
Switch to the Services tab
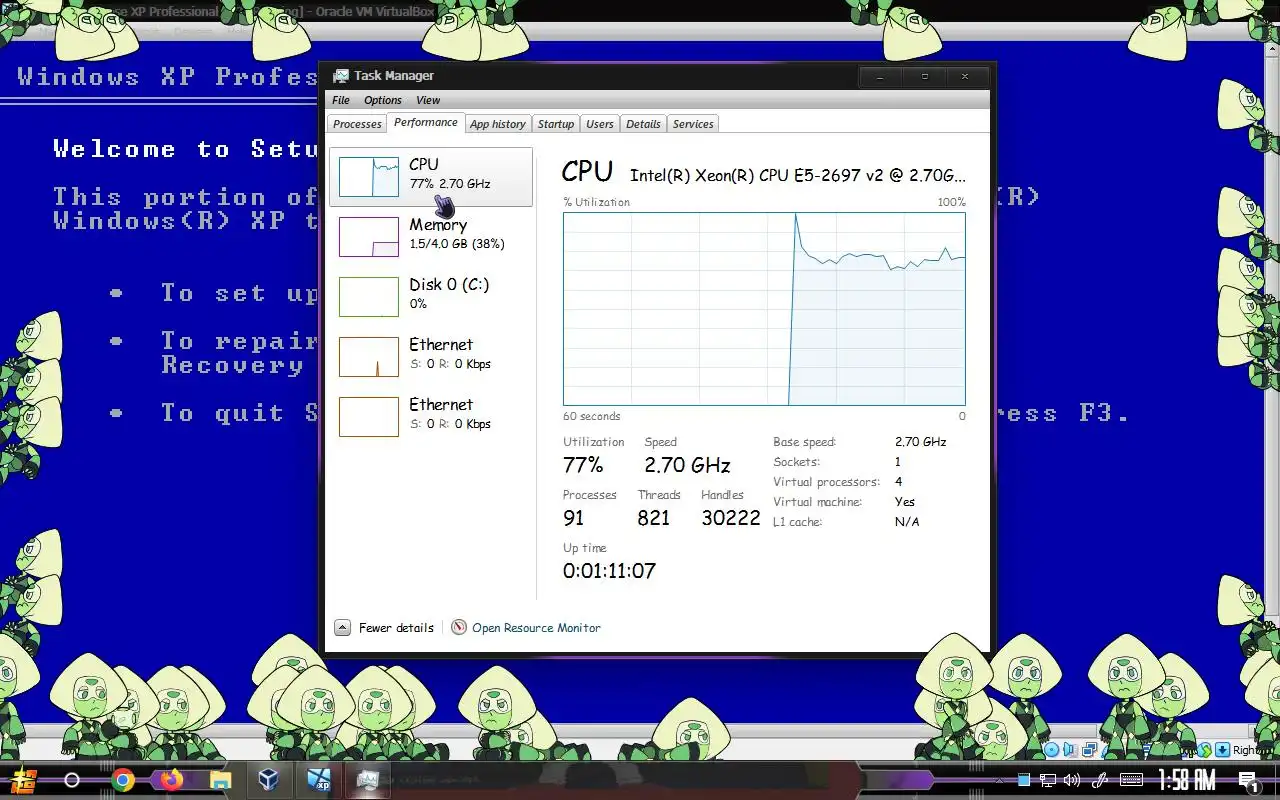point(693,124)
